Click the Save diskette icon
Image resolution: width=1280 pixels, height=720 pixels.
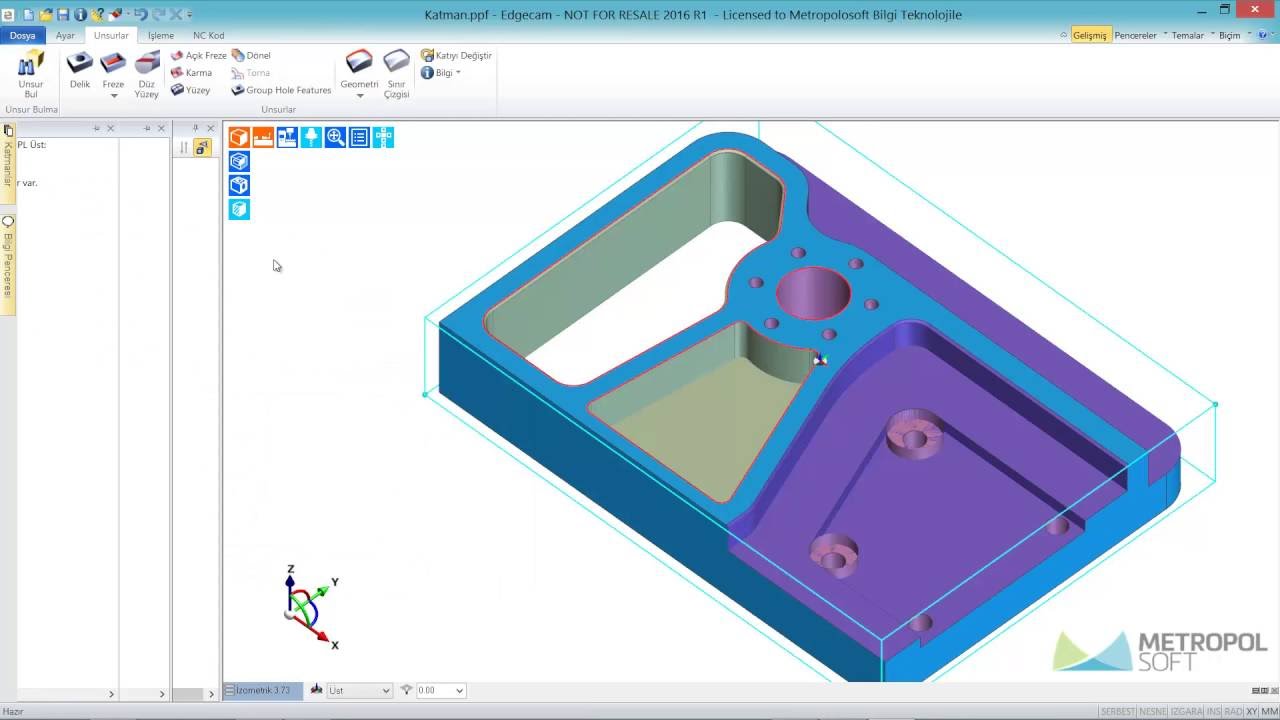(63, 14)
